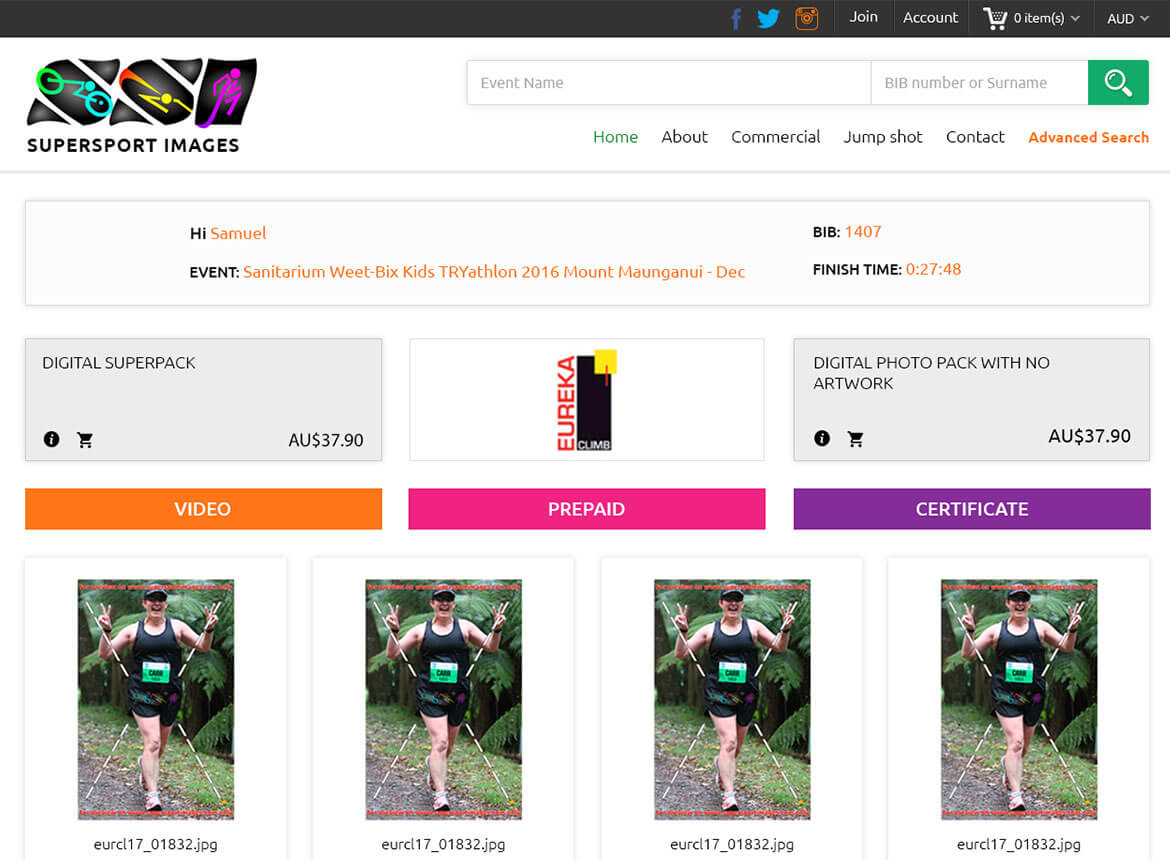Open the Twitter bird icon

tap(768, 18)
